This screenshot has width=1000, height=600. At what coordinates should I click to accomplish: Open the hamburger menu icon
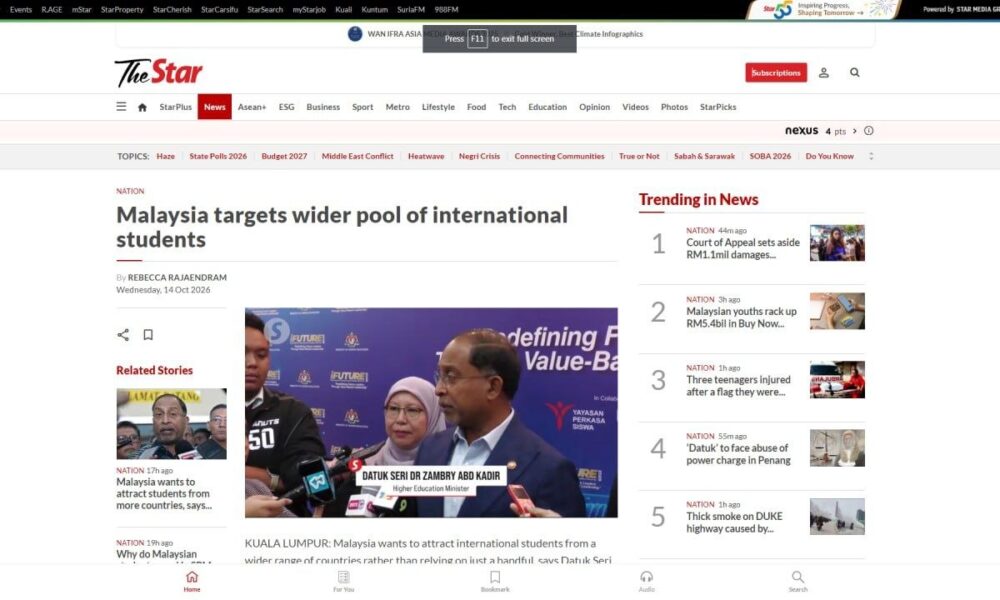click(121, 106)
